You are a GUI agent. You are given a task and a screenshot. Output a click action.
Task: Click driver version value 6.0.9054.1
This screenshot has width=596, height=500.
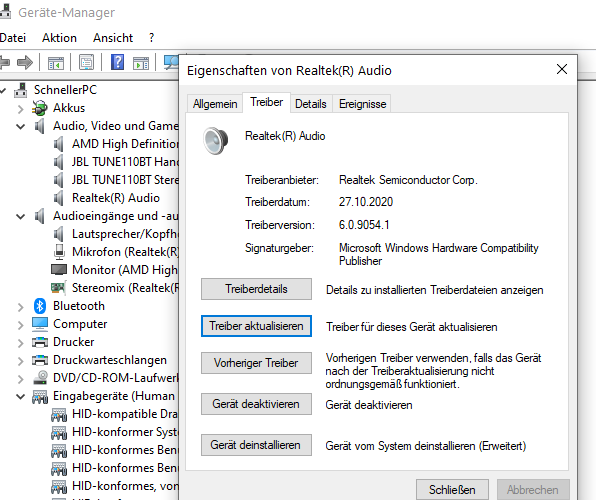pyautogui.click(x=364, y=225)
